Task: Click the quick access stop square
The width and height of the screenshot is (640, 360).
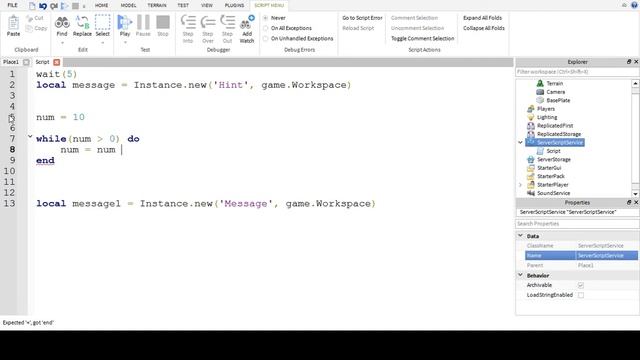Action: [76, 6]
